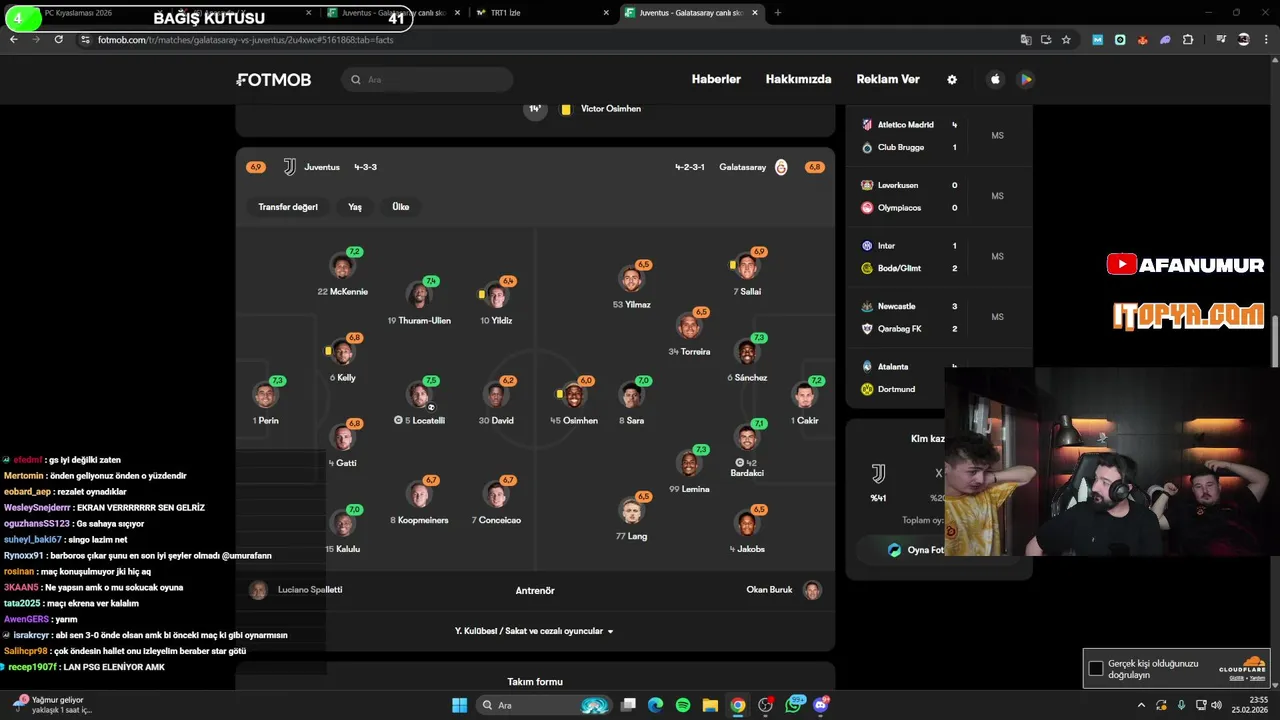Image resolution: width=1280 pixels, height=720 pixels.
Task: Click the translate page icon in address bar
Action: (x=1025, y=39)
